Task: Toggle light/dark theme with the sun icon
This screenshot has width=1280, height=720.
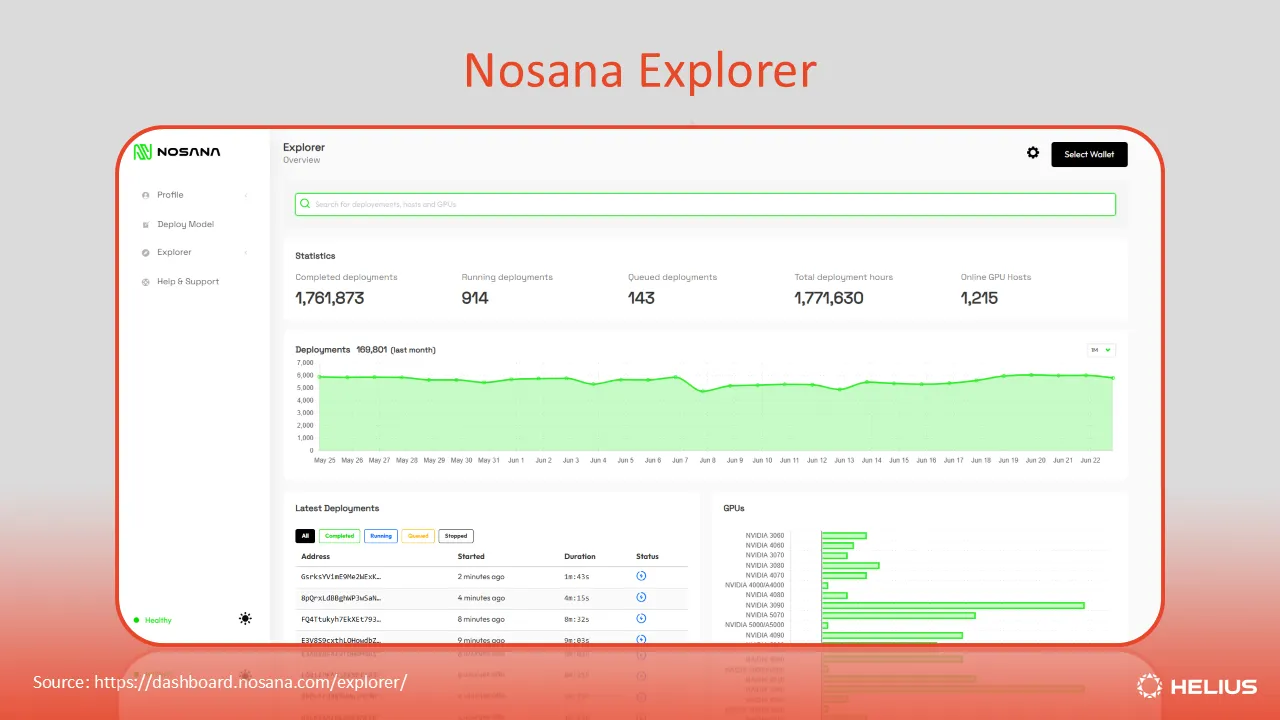Action: [x=245, y=619]
